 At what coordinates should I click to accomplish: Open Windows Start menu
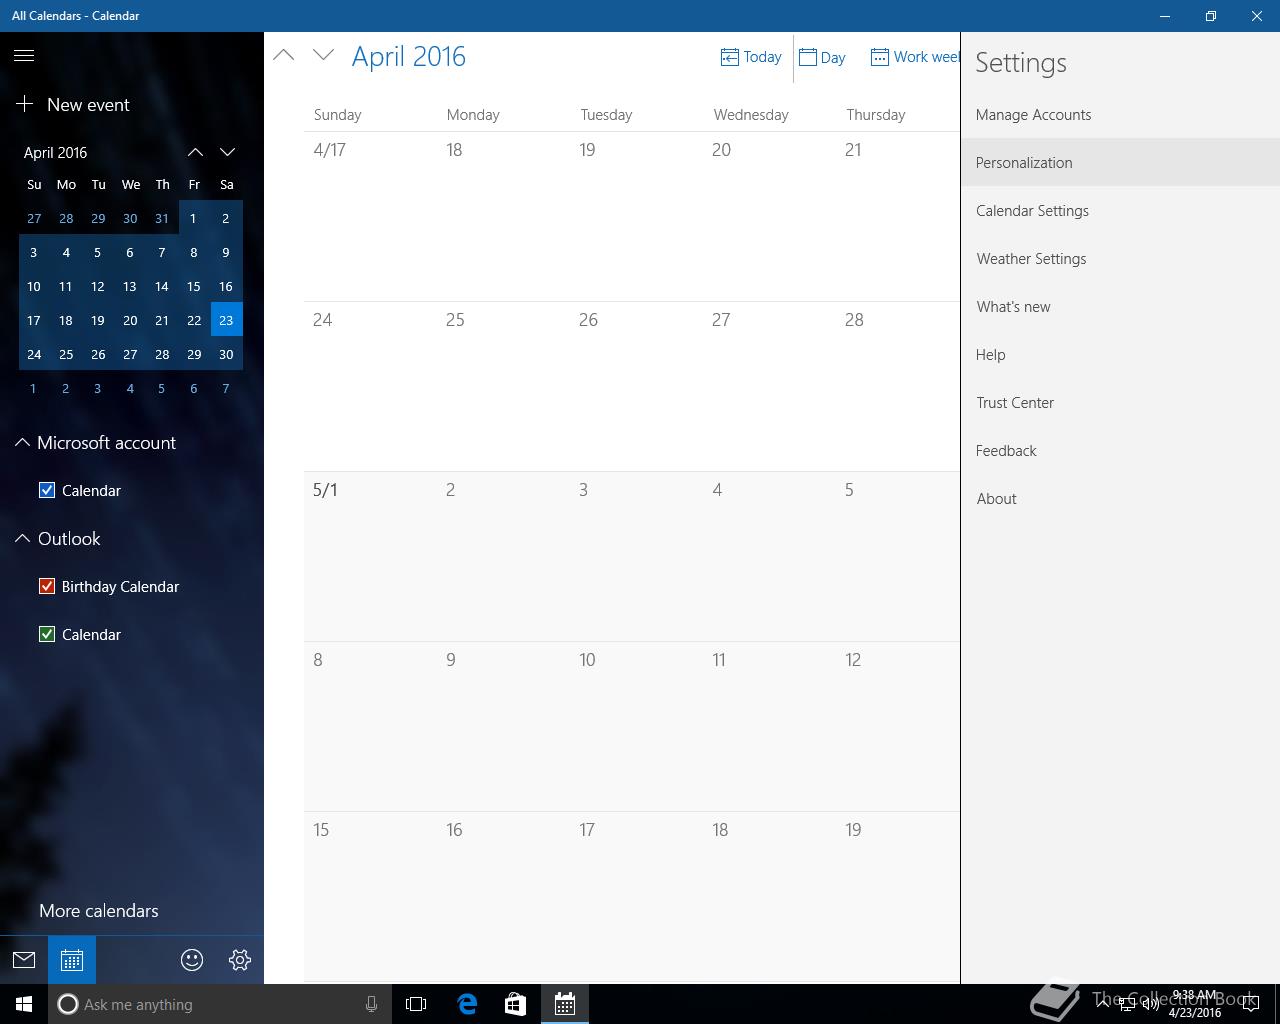pos(24,1004)
